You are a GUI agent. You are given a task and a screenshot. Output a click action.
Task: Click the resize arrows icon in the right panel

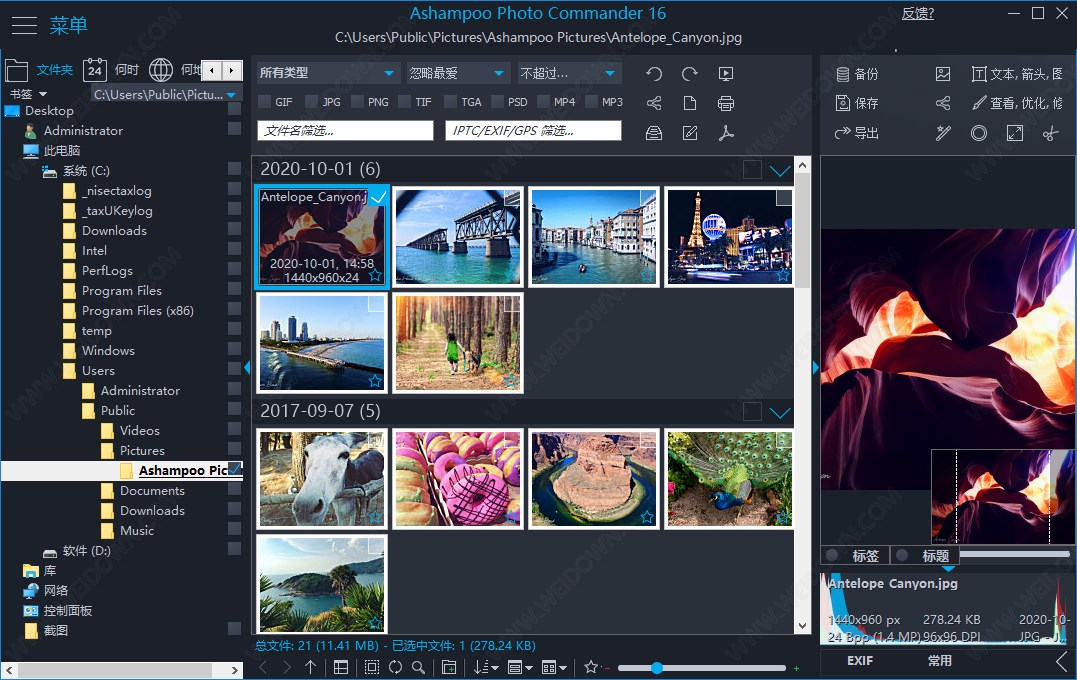[1015, 134]
